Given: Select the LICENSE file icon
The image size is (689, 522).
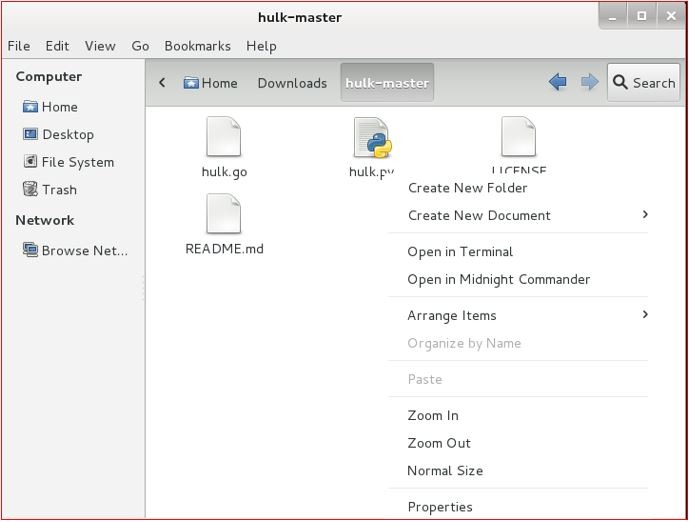Looking at the screenshot, I should pos(519,136).
